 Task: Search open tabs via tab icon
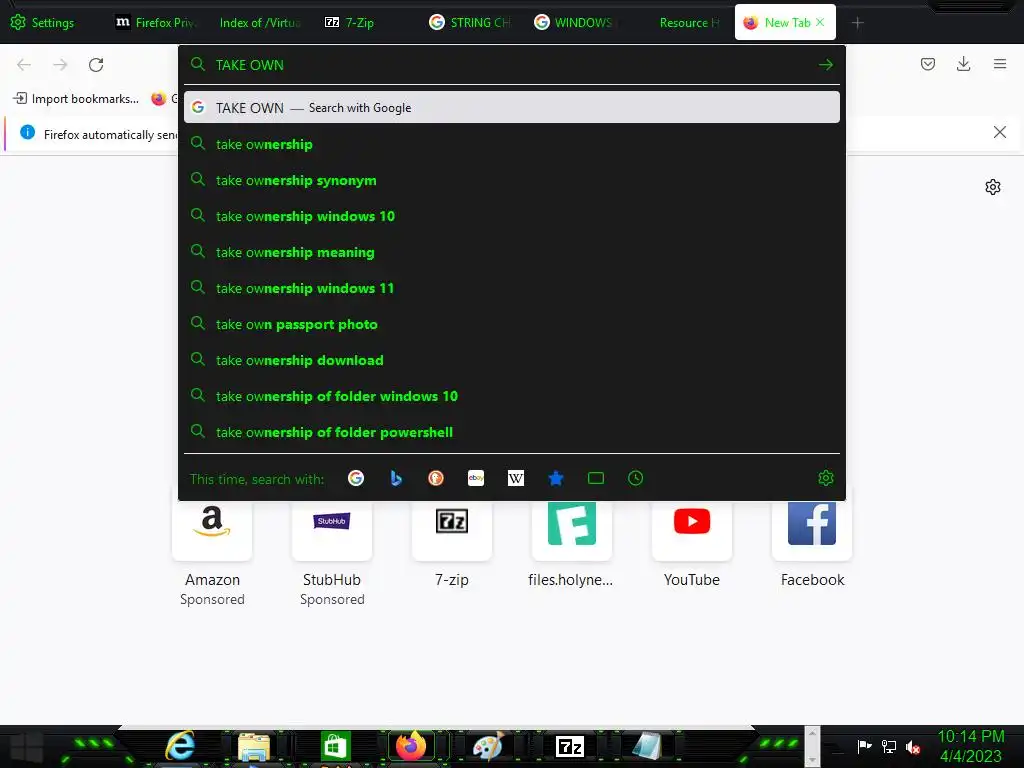(596, 478)
